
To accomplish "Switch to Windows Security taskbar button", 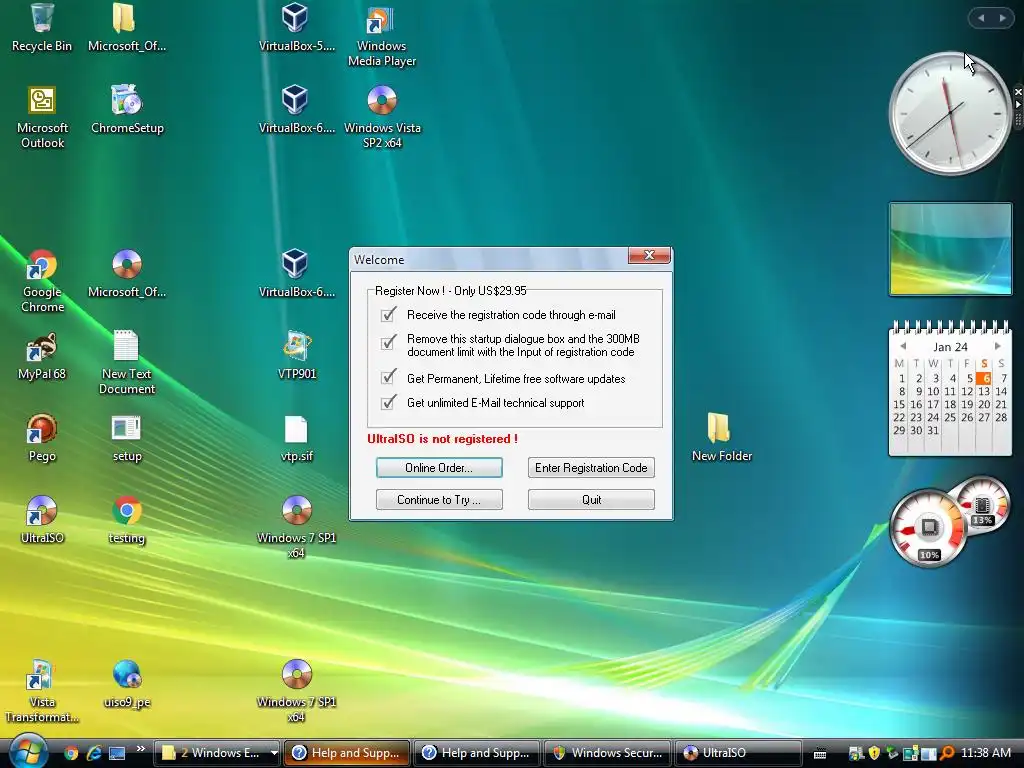I will [x=608, y=753].
